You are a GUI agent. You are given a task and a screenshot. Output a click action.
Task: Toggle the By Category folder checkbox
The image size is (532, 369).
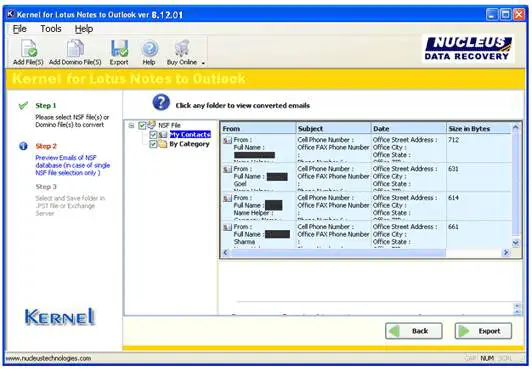[x=153, y=144]
